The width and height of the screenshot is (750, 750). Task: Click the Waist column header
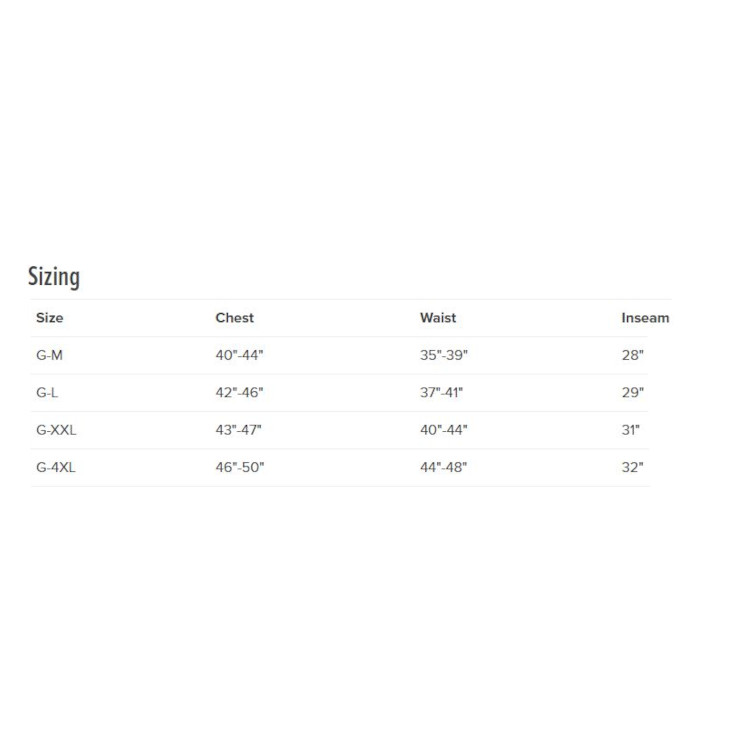click(x=438, y=318)
